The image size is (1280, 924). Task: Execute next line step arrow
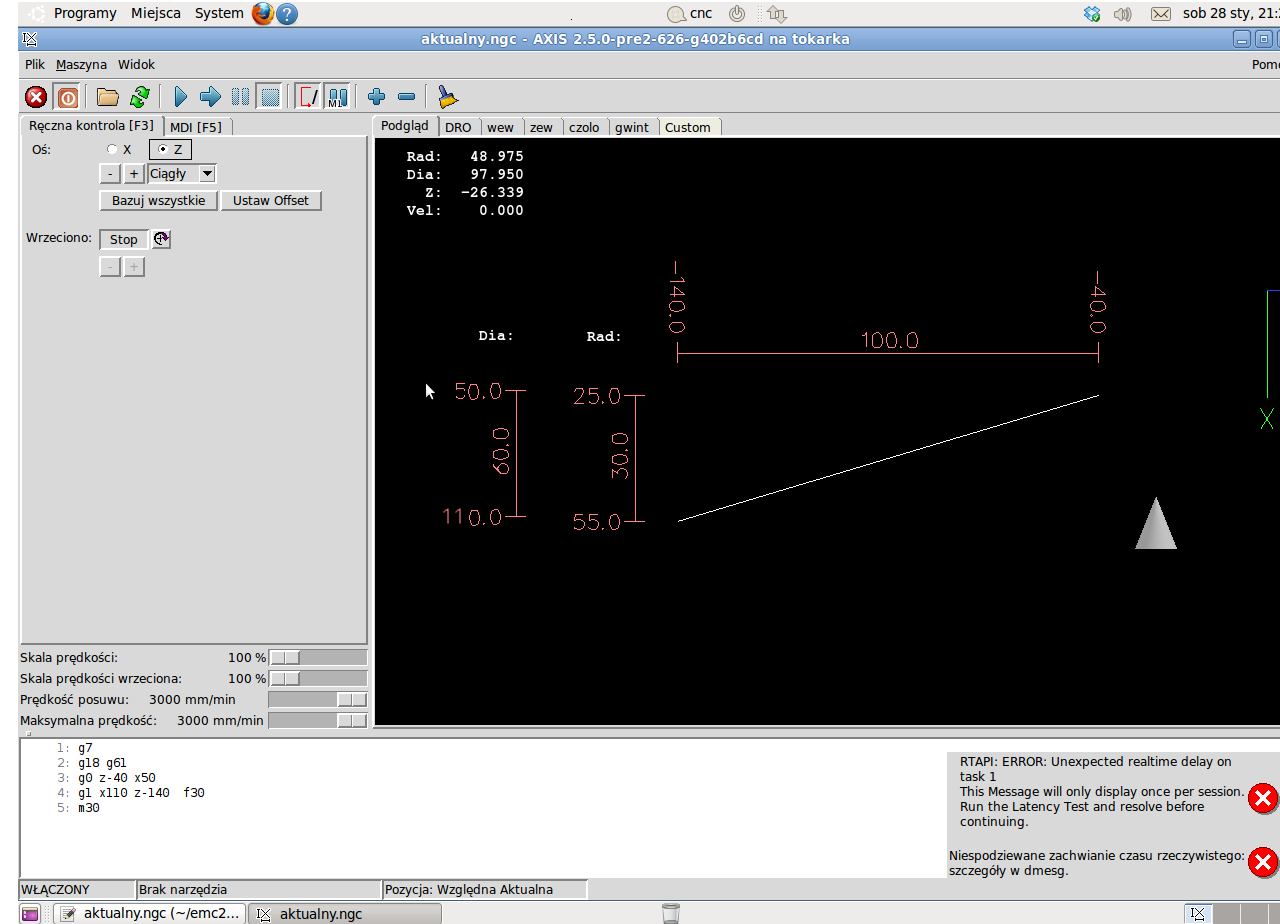(210, 97)
